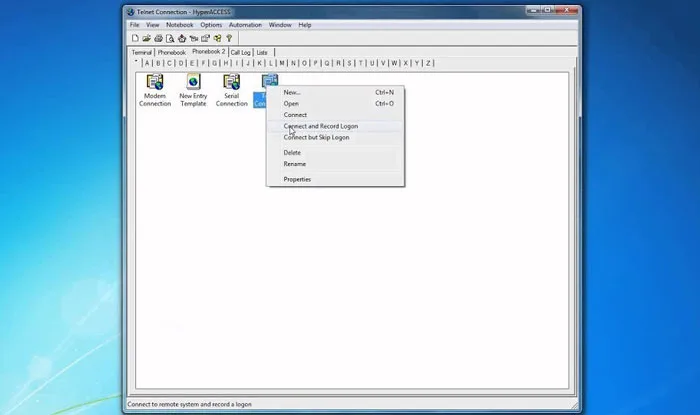Open the Window menu
The width and height of the screenshot is (700, 415).
[280, 25]
